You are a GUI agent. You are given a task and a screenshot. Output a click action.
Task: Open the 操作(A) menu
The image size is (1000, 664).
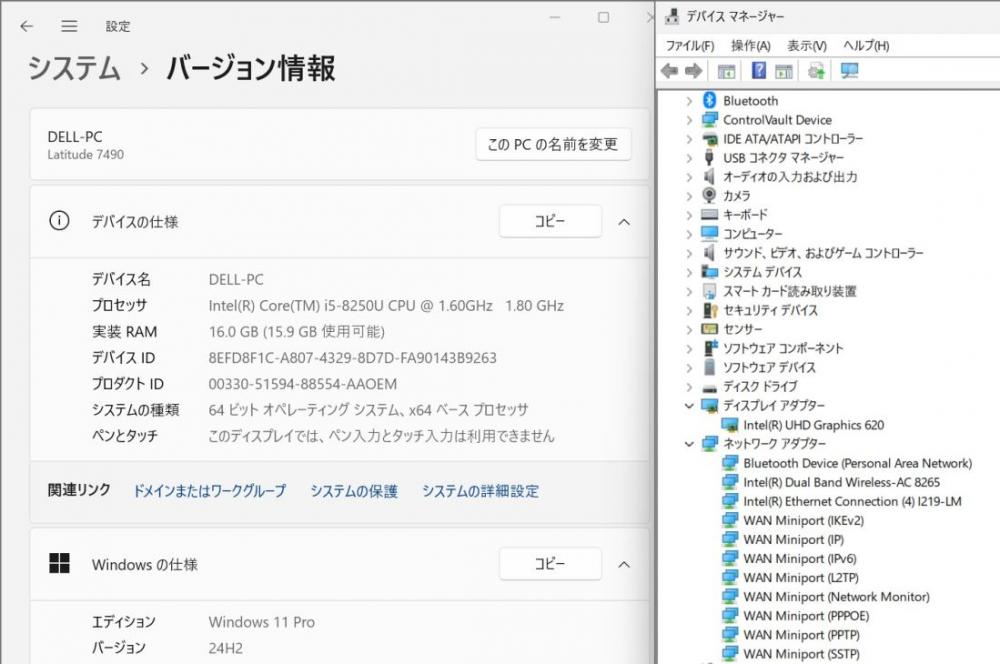(x=751, y=45)
